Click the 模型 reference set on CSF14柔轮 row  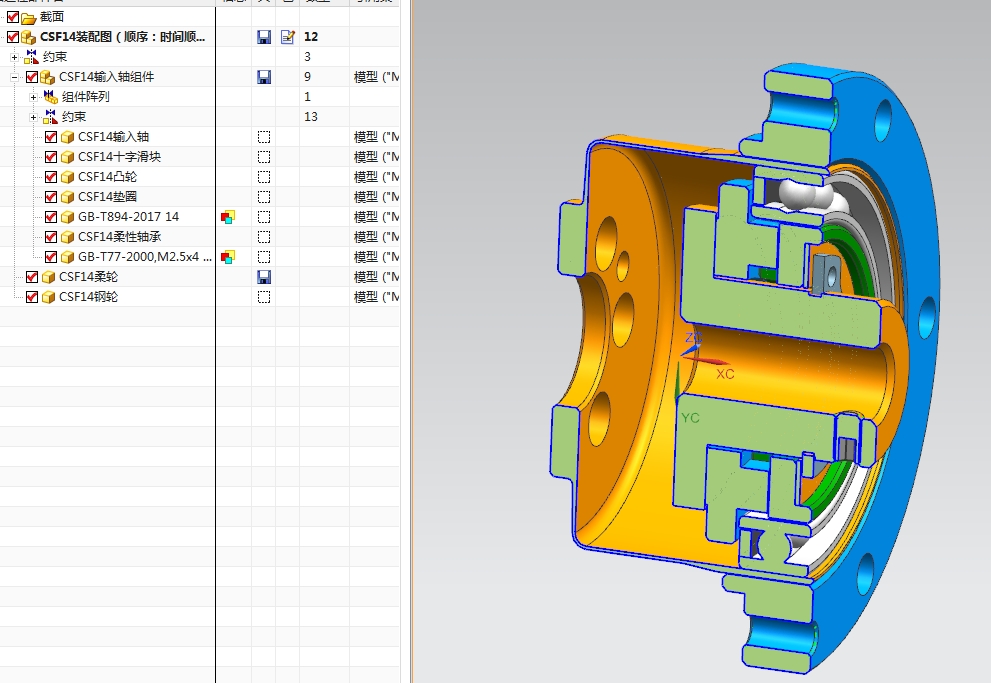(376, 277)
